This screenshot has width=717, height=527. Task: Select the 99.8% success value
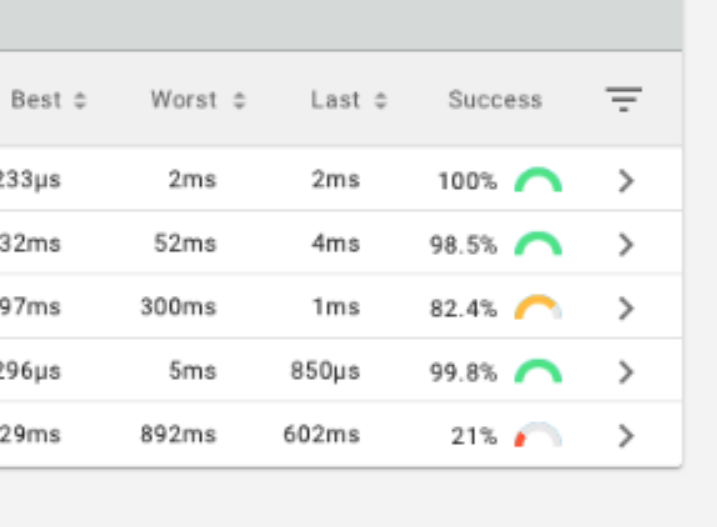463,372
